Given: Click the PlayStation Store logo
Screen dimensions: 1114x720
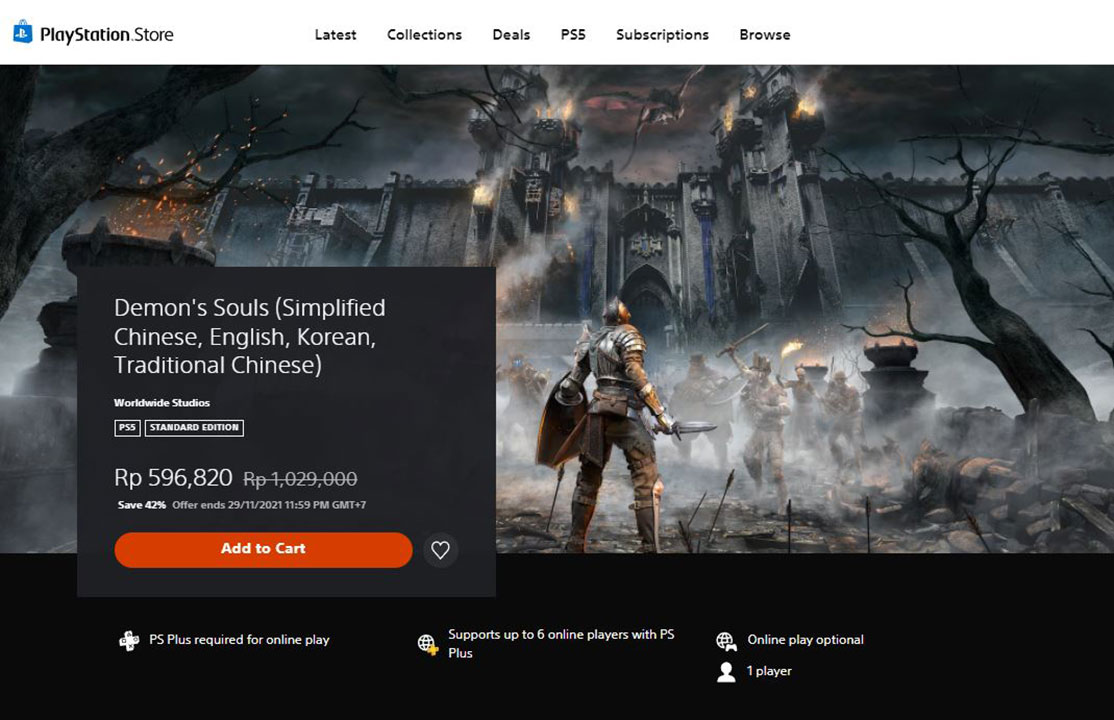Looking at the screenshot, I should coord(93,34).
